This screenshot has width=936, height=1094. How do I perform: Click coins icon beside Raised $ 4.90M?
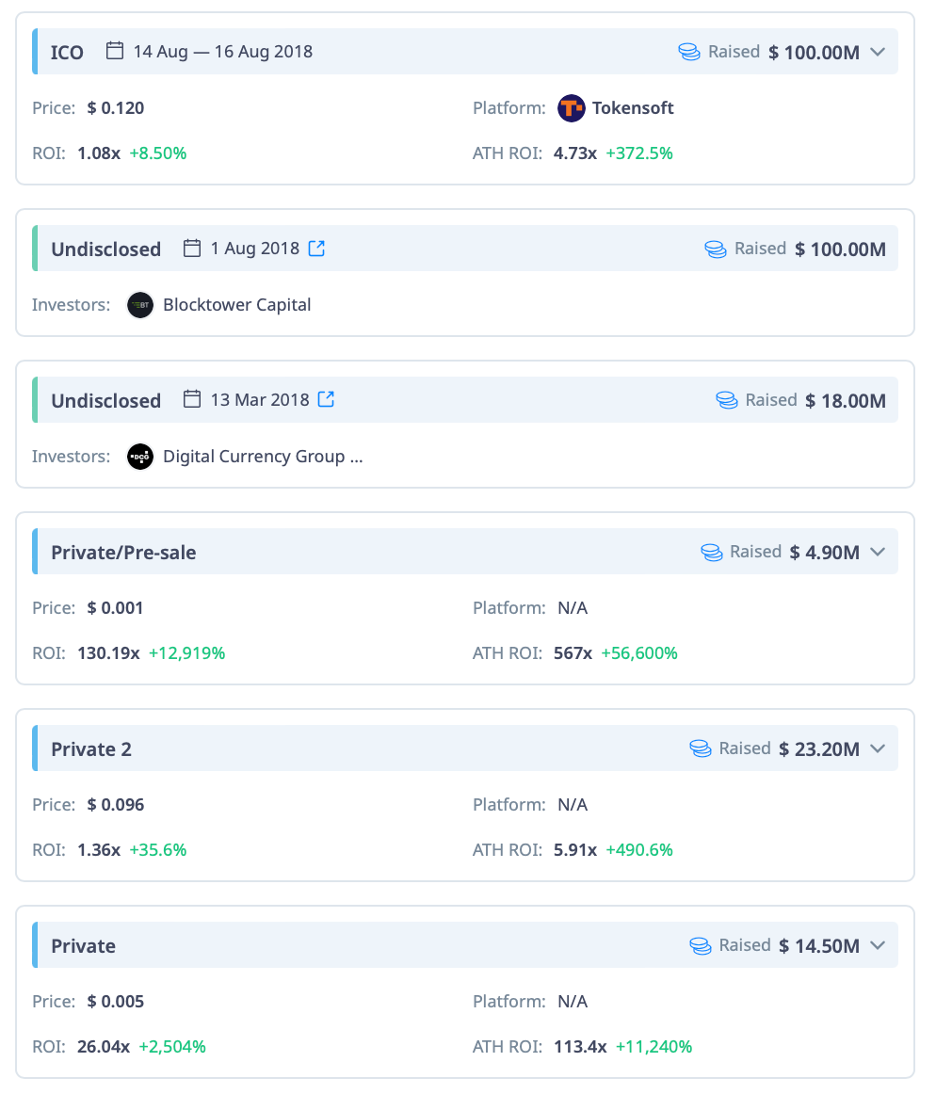tap(711, 552)
